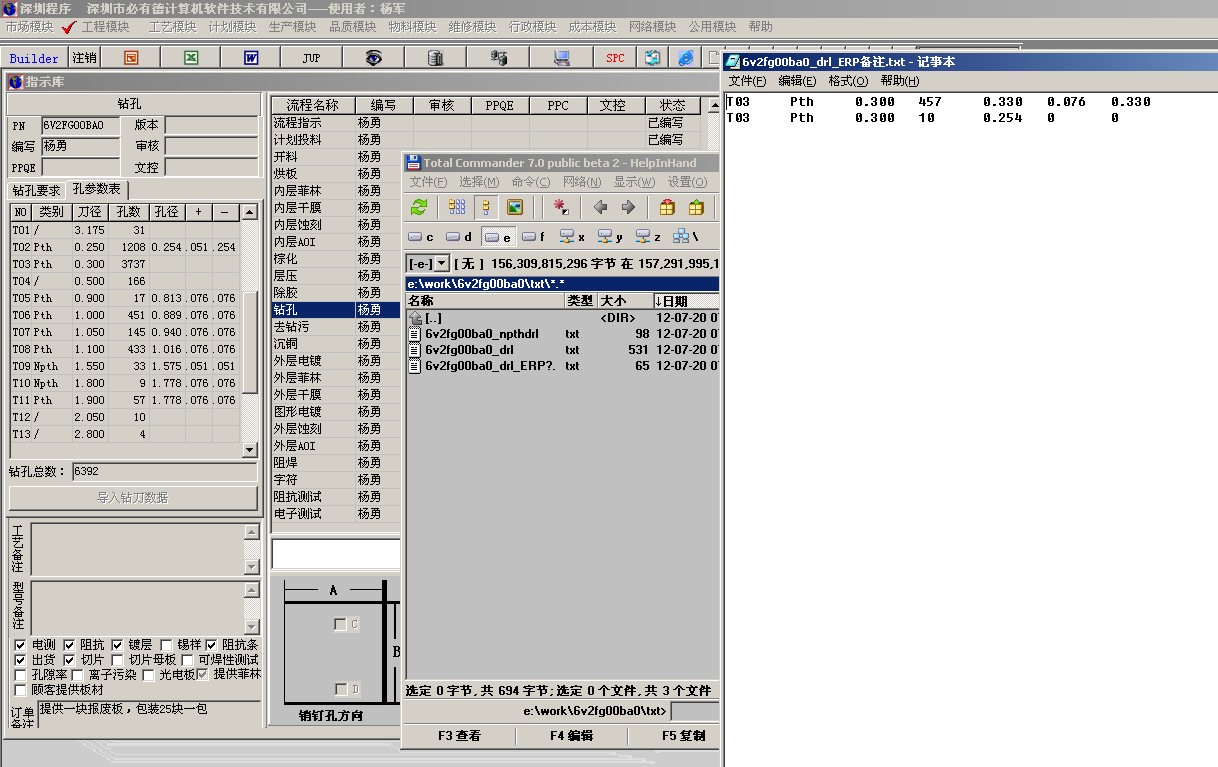Open 品质模块 menu in main menu bar
Image resolution: width=1218 pixels, height=767 pixels.
pyautogui.click(x=352, y=27)
